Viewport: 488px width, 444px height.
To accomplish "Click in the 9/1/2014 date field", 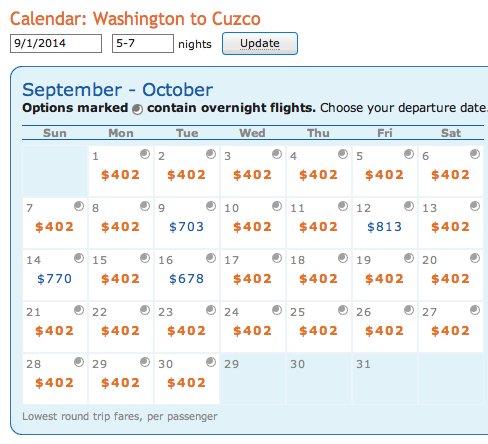I will (x=56, y=43).
